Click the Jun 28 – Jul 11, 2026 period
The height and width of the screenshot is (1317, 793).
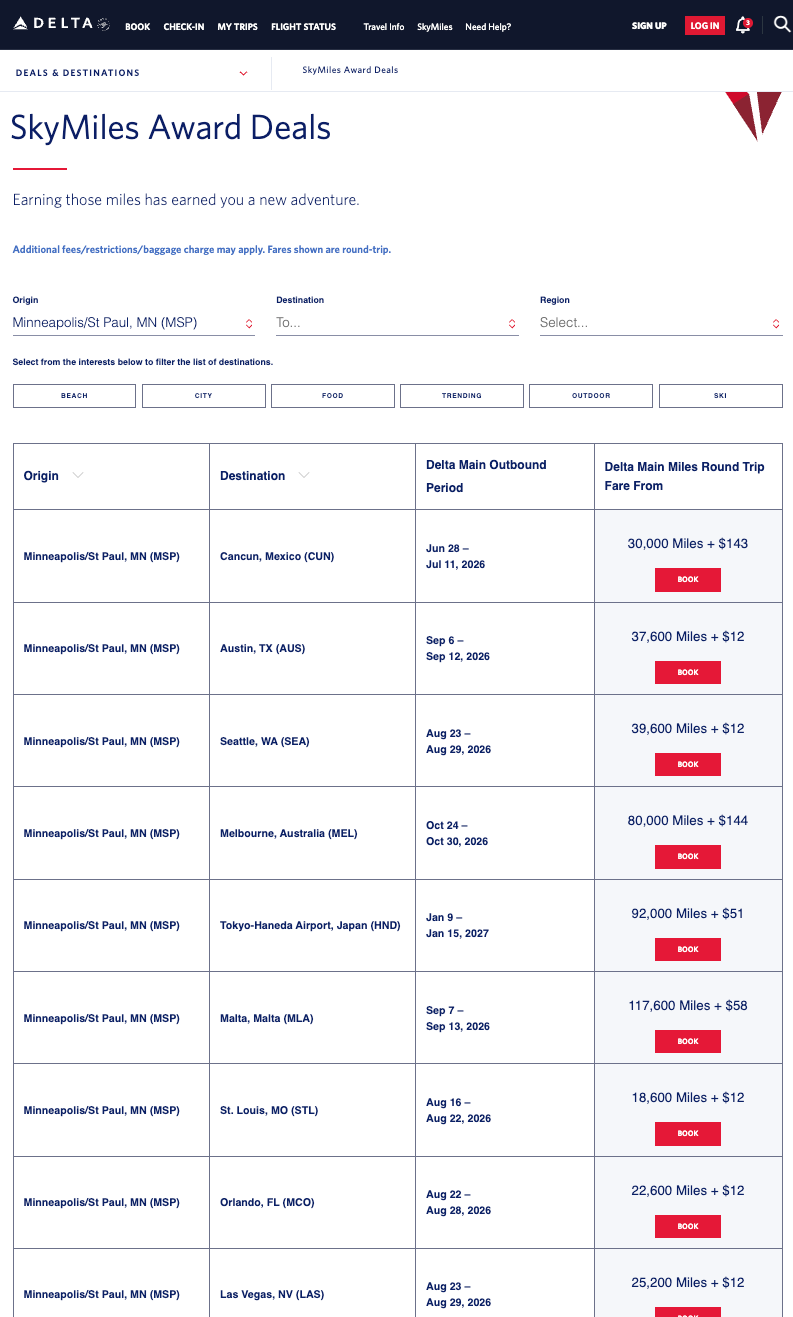455,556
